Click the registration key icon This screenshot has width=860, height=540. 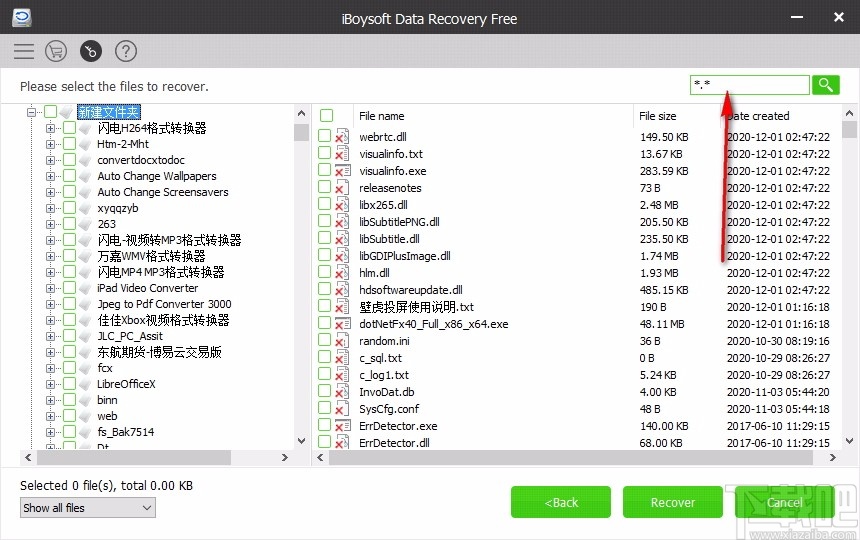(91, 52)
